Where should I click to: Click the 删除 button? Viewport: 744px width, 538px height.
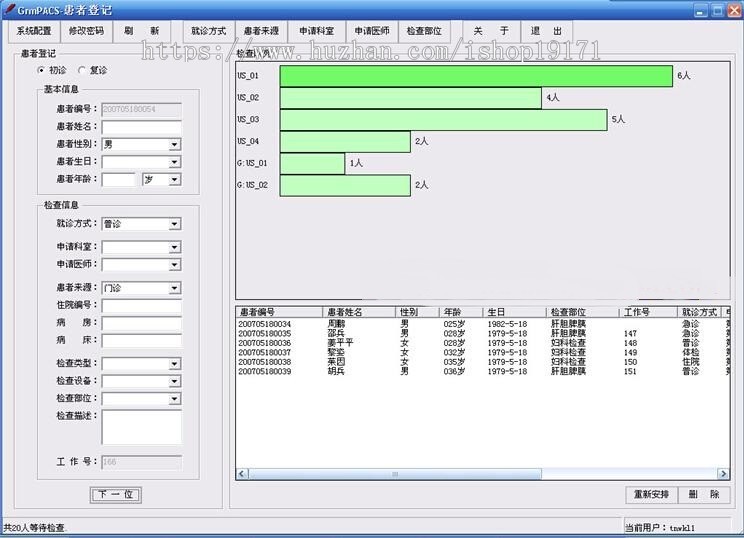click(x=704, y=495)
